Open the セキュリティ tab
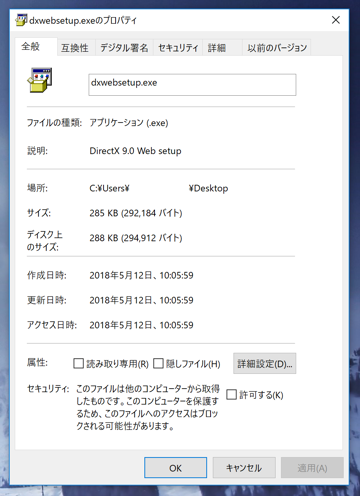The image size is (360, 496). point(178,48)
